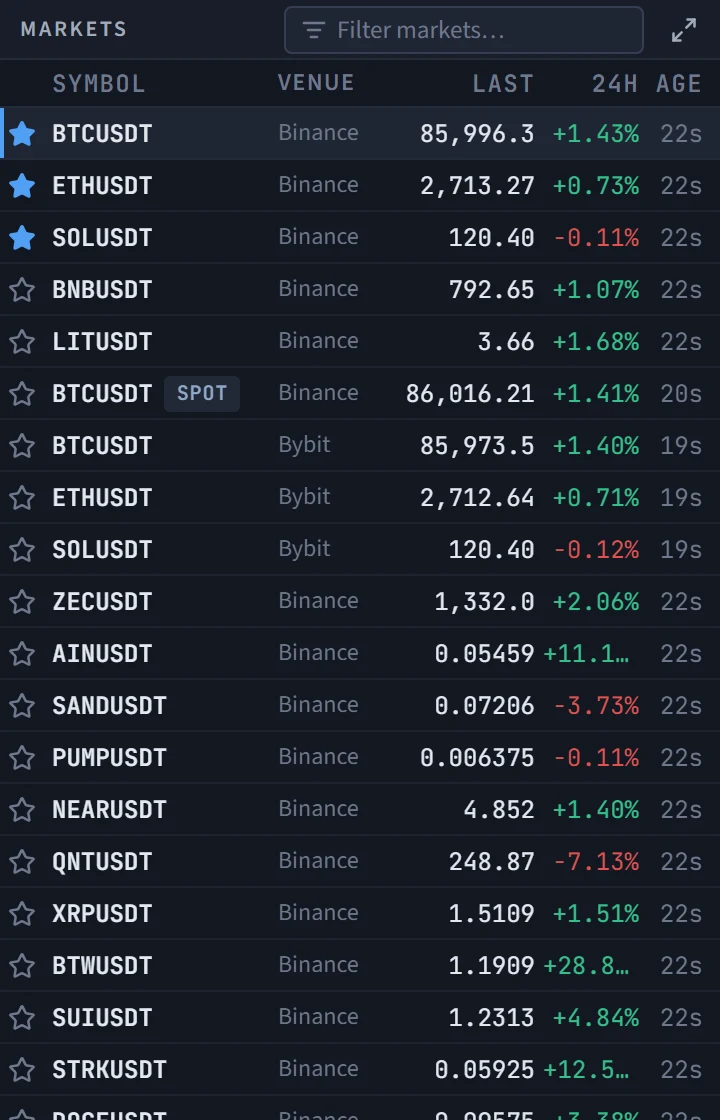The image size is (720, 1120).
Task: Star the Bybit SOLUSDT -0.12% row
Action: tap(22, 549)
